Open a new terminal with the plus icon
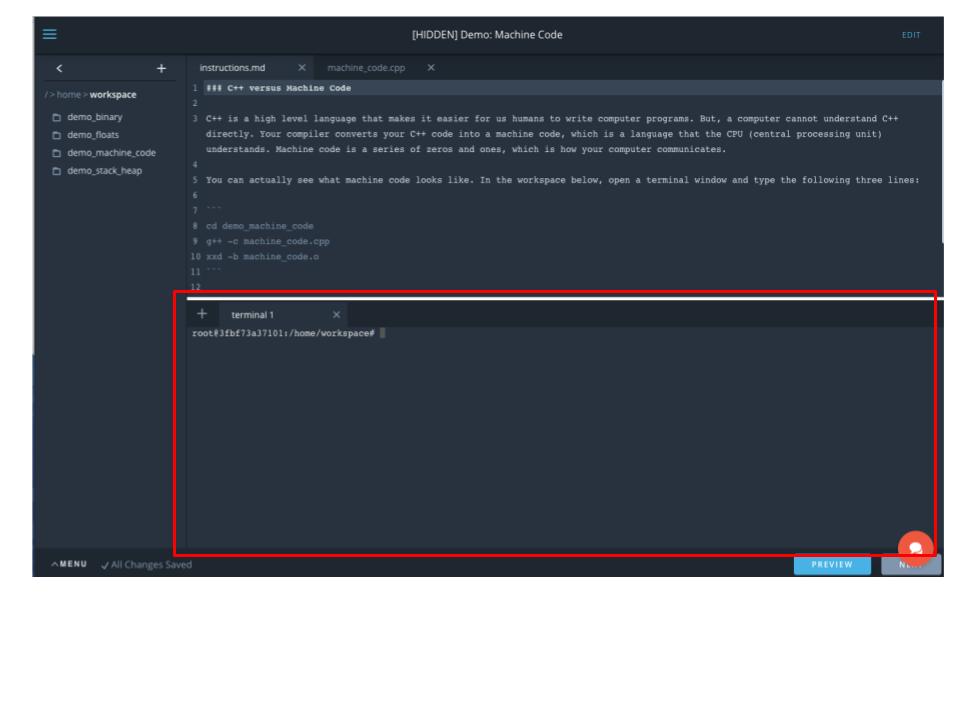This screenshot has height=720, width=960. (x=202, y=314)
